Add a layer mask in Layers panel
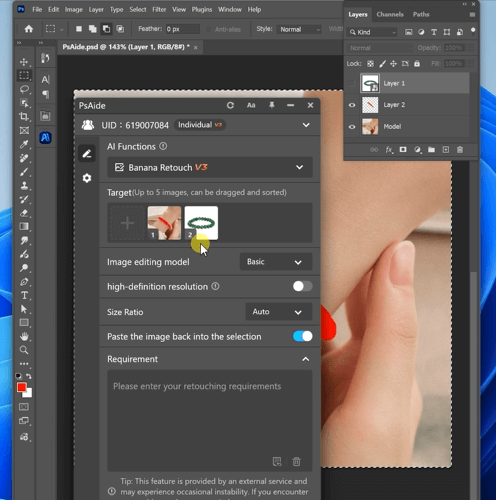 click(403, 150)
